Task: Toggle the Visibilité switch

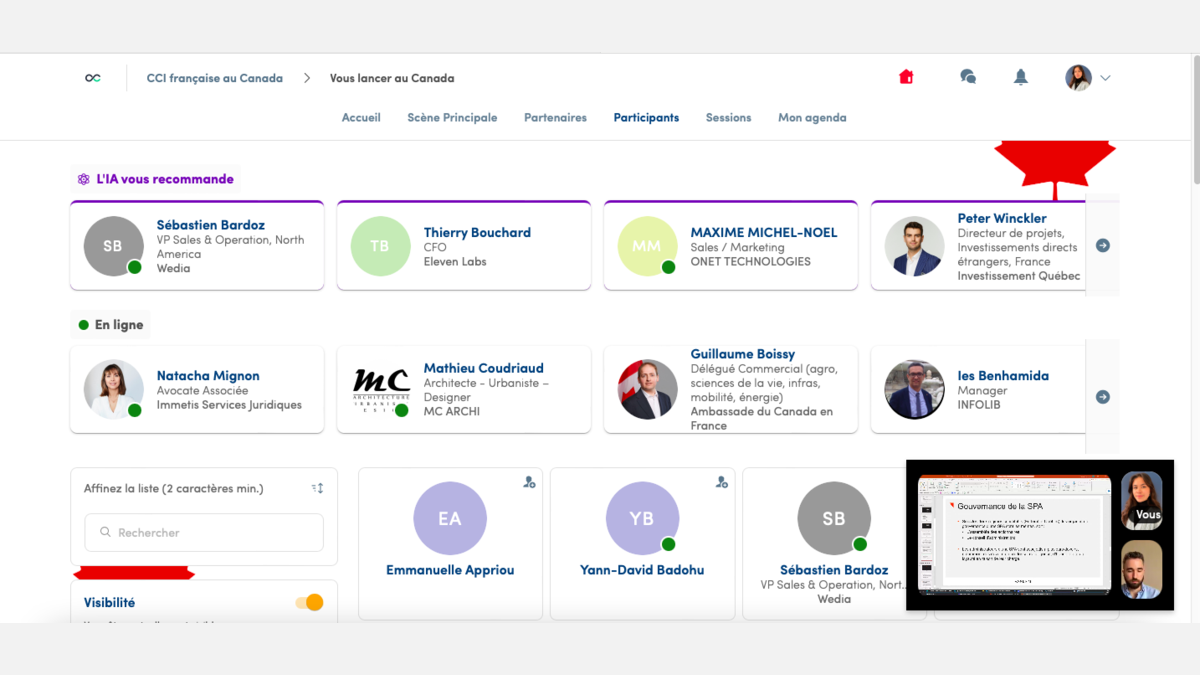Action: click(309, 602)
